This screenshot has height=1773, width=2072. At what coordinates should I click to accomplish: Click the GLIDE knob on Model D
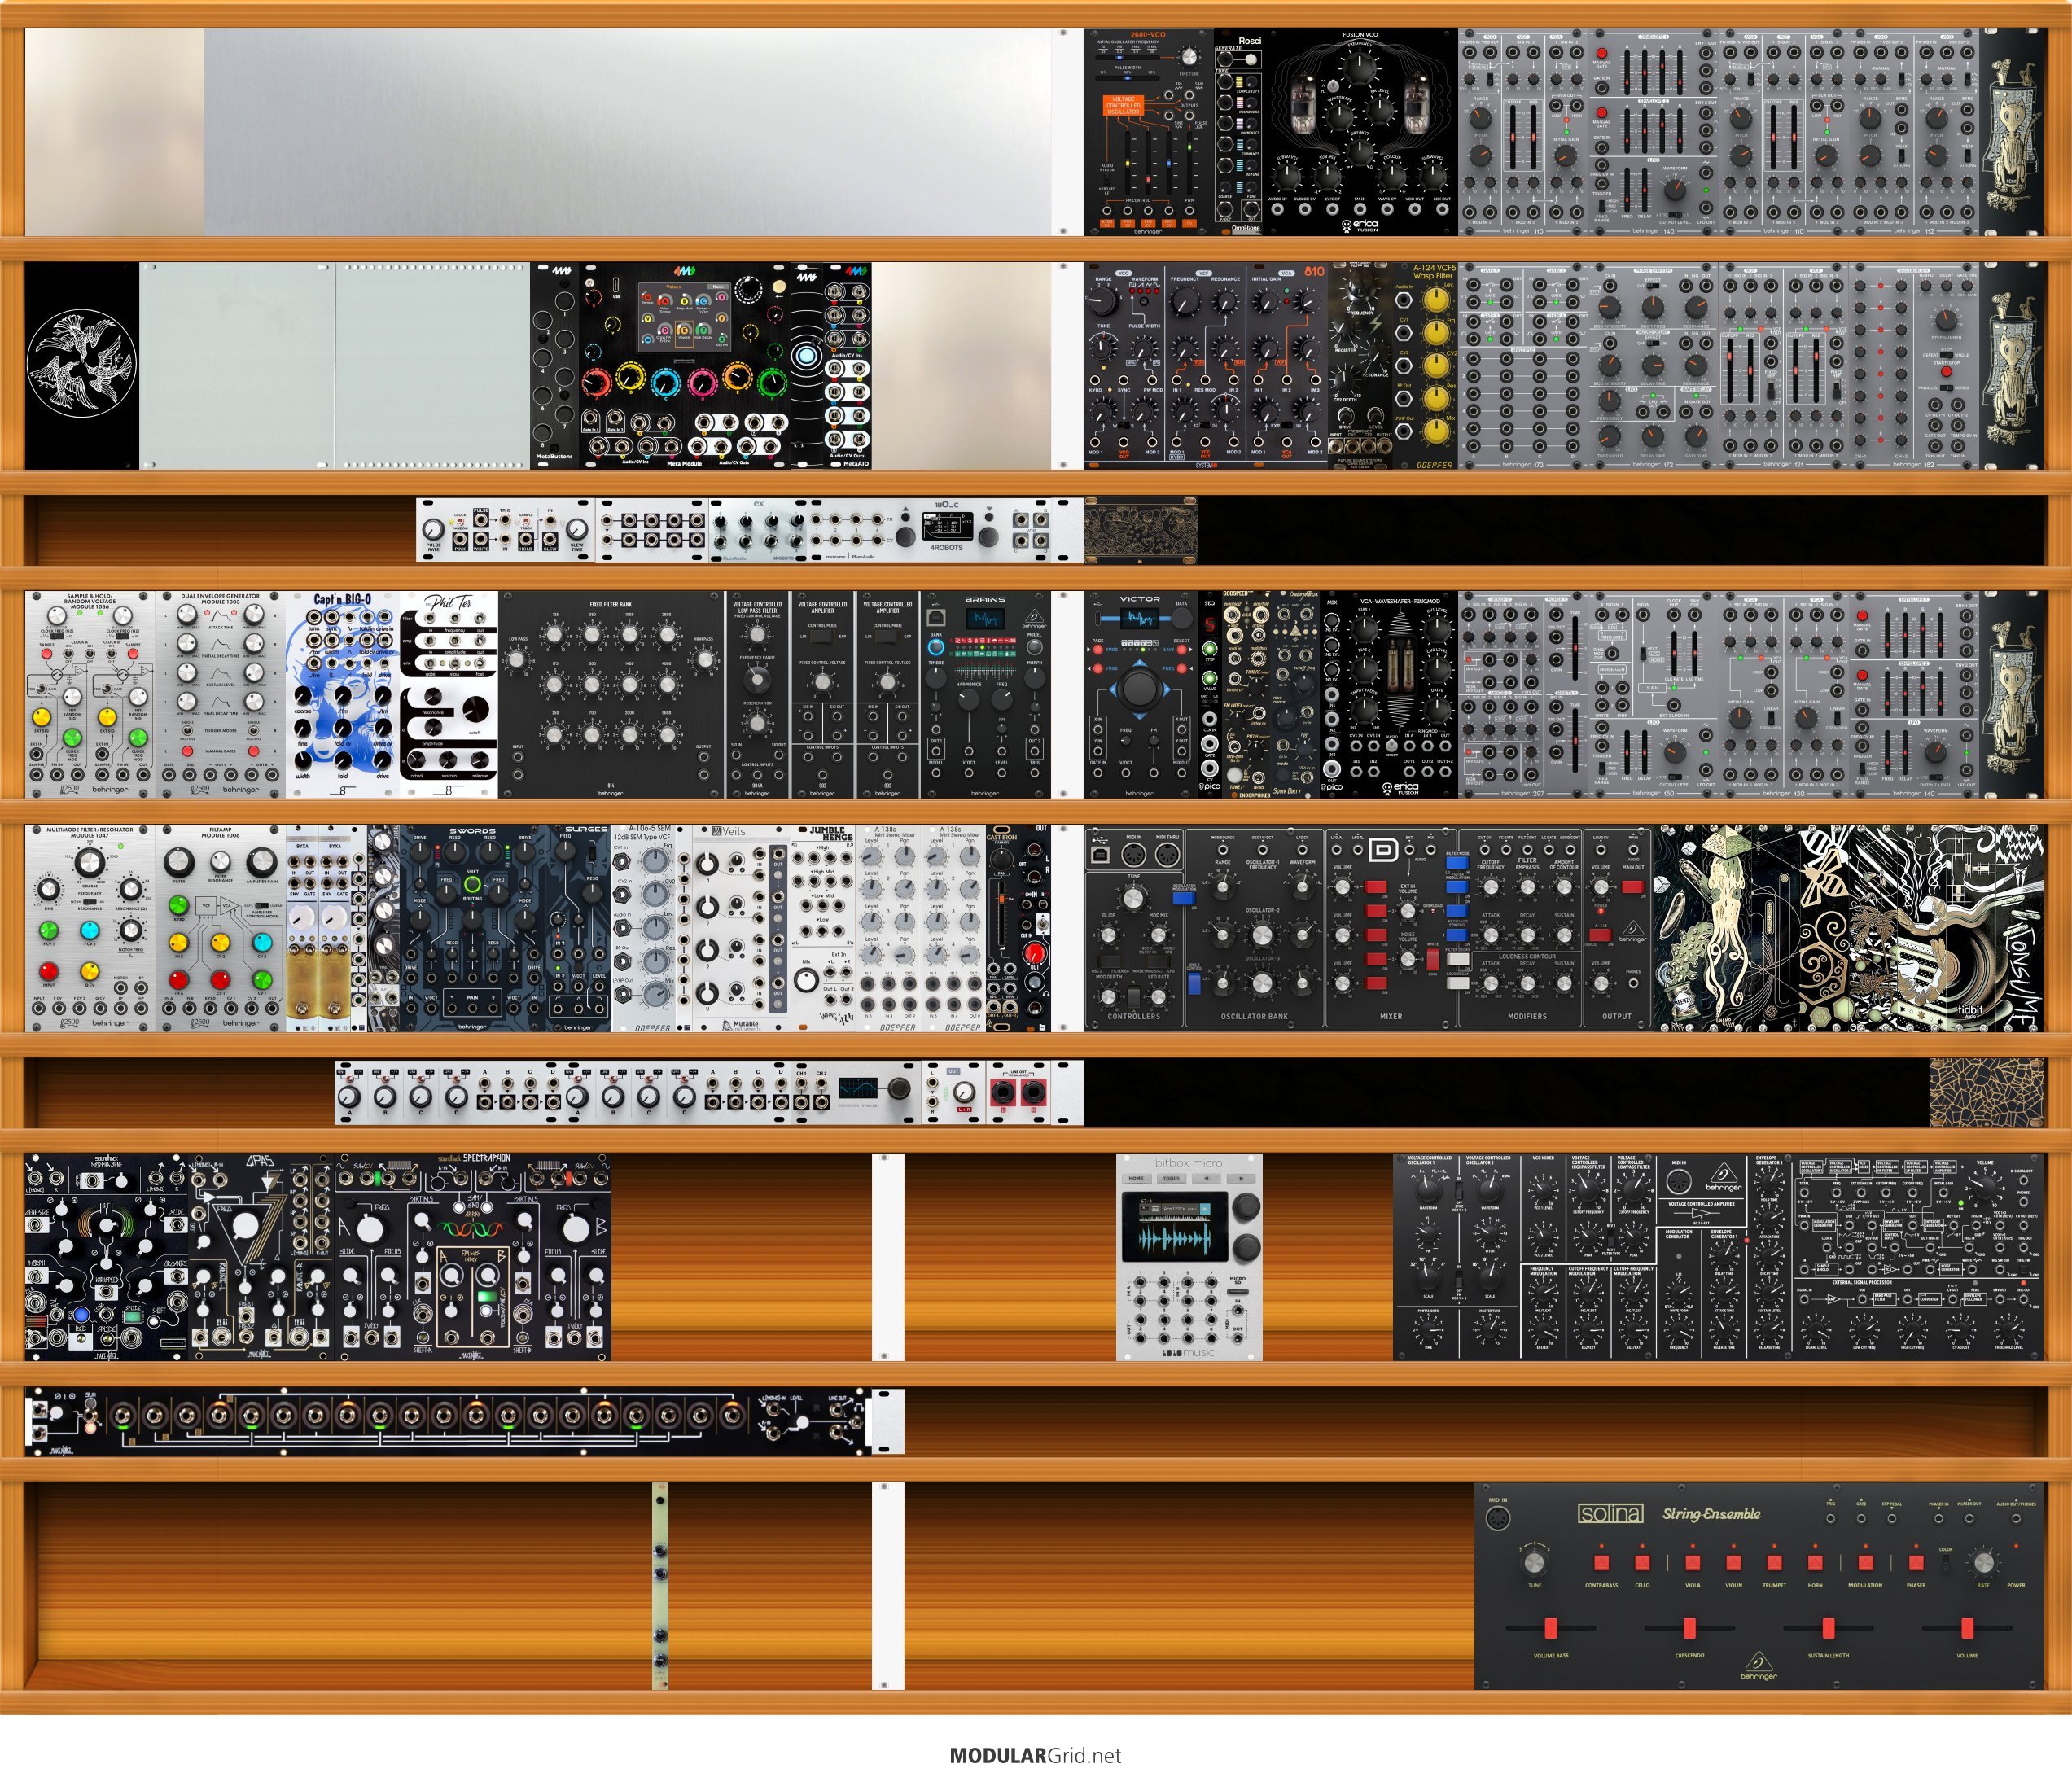1108,937
